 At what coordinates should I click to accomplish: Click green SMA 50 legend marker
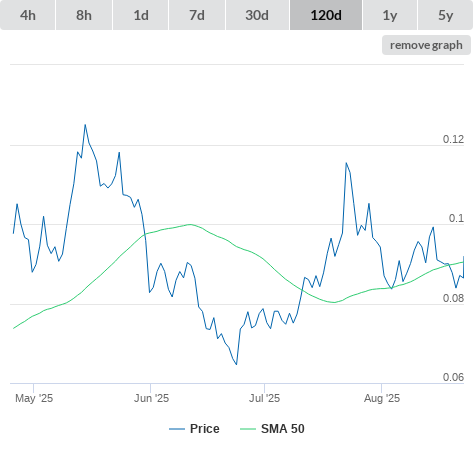(248, 429)
